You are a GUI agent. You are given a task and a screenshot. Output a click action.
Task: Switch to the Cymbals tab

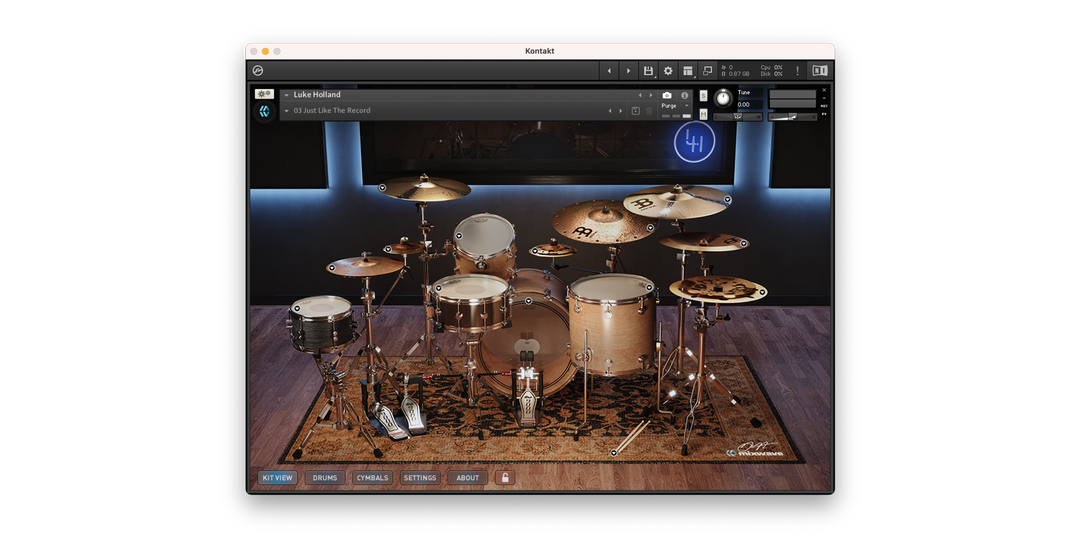coord(373,478)
